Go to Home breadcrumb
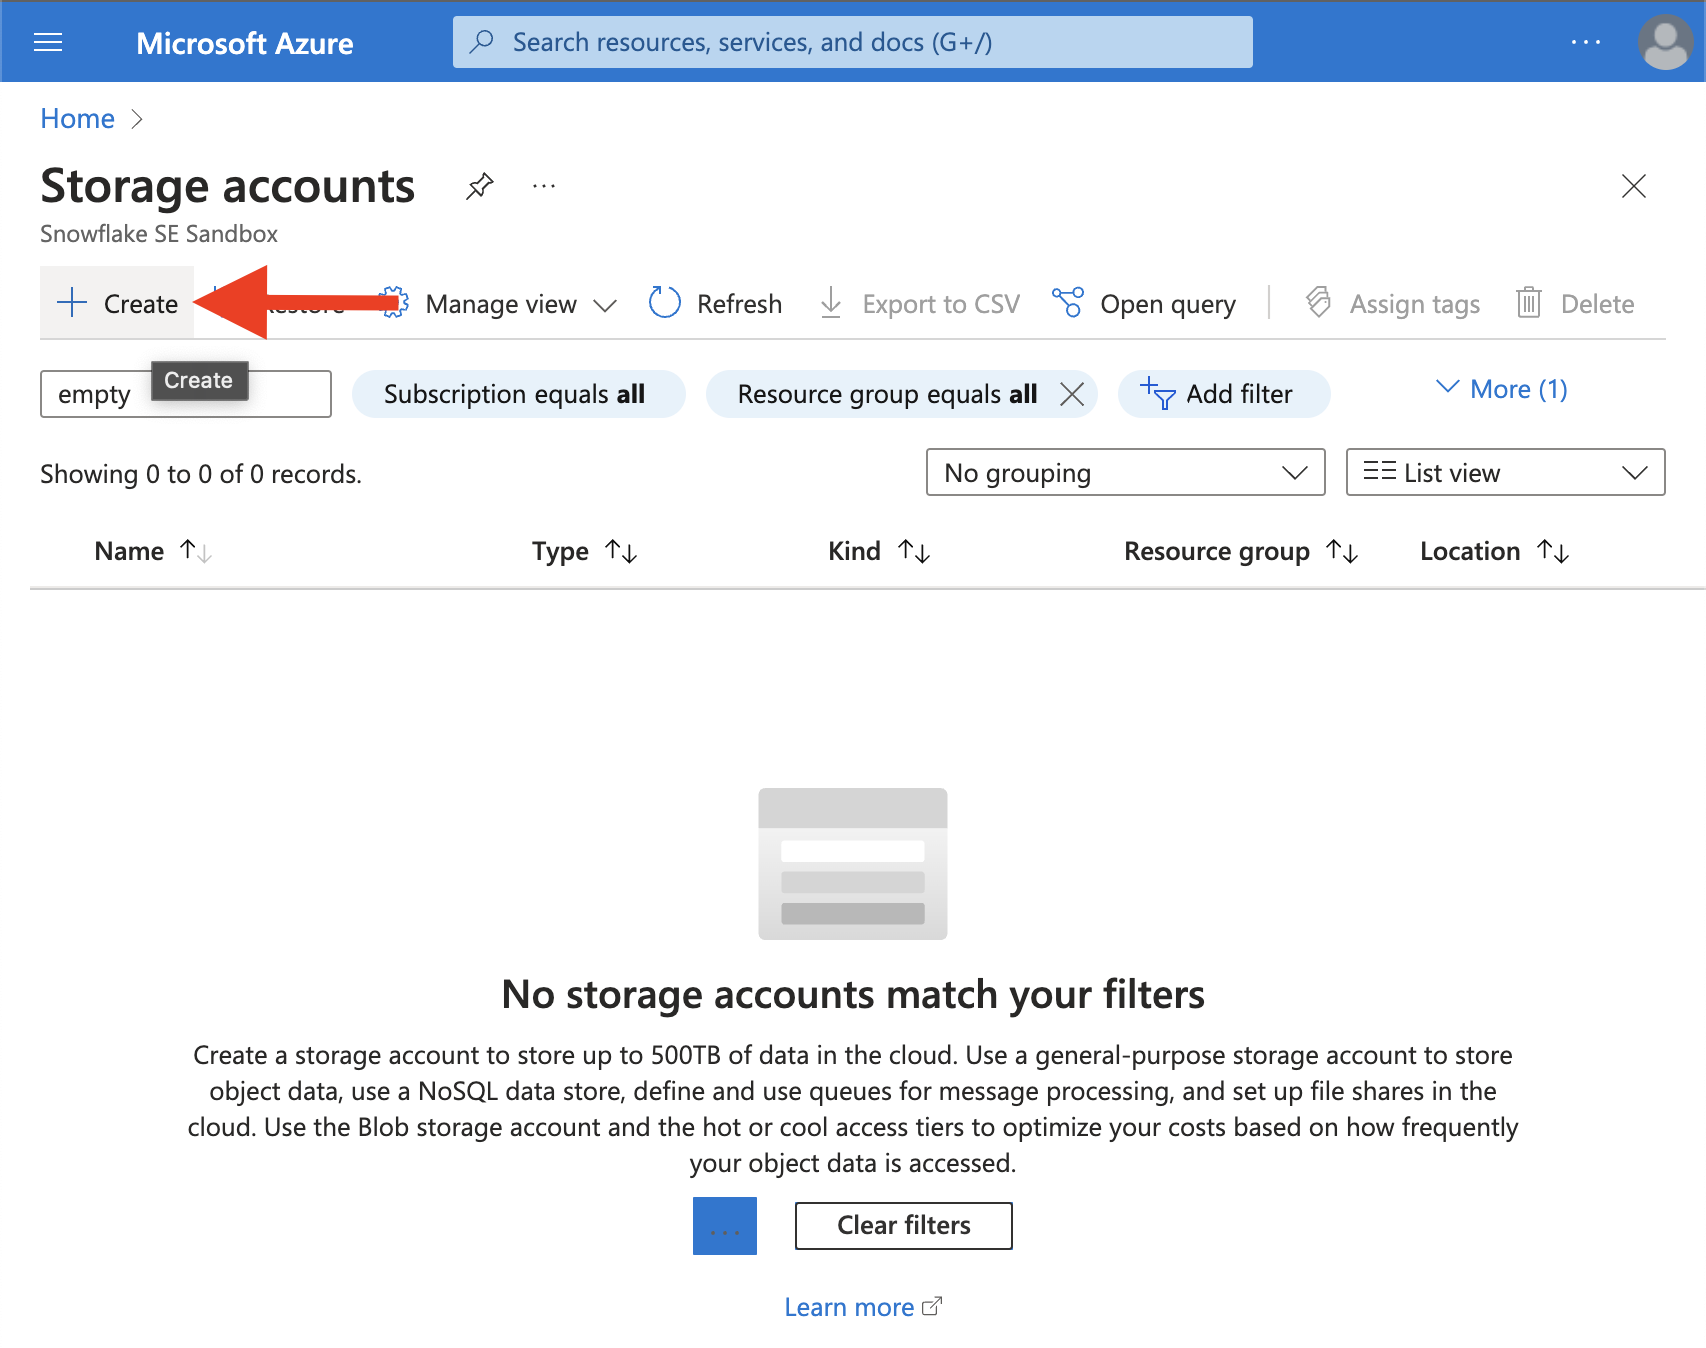Viewport: 1706px width, 1348px height. coord(77,119)
